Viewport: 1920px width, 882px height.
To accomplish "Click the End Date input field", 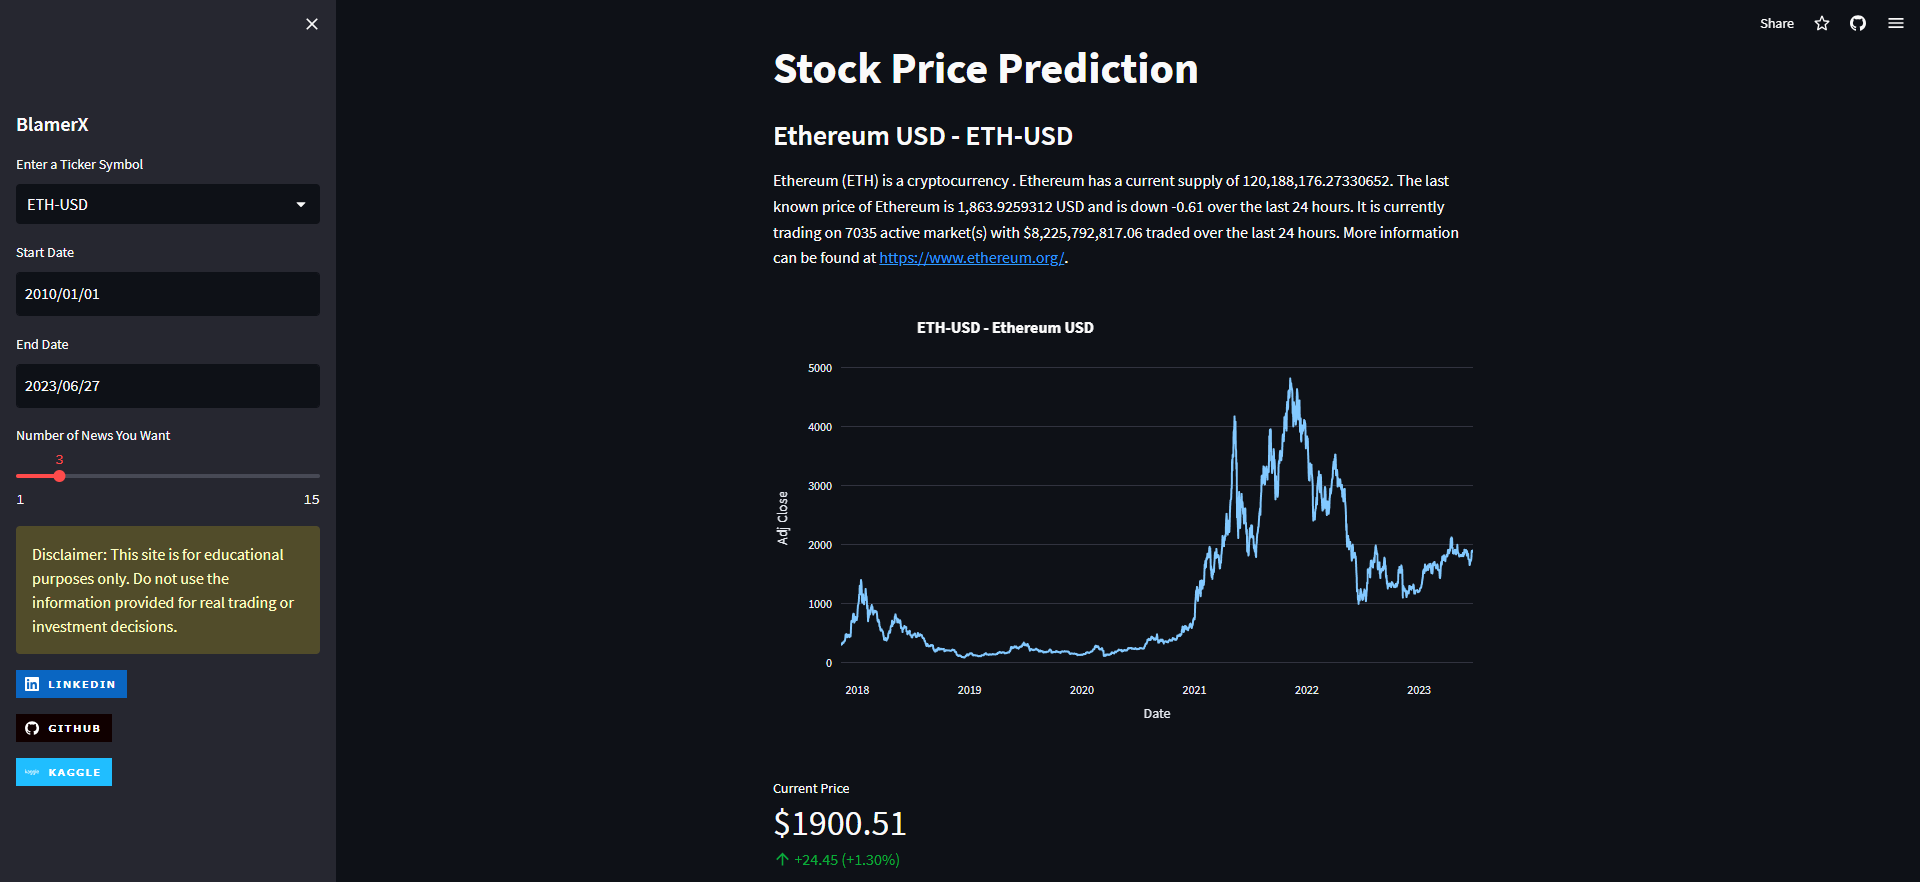I will tap(167, 385).
